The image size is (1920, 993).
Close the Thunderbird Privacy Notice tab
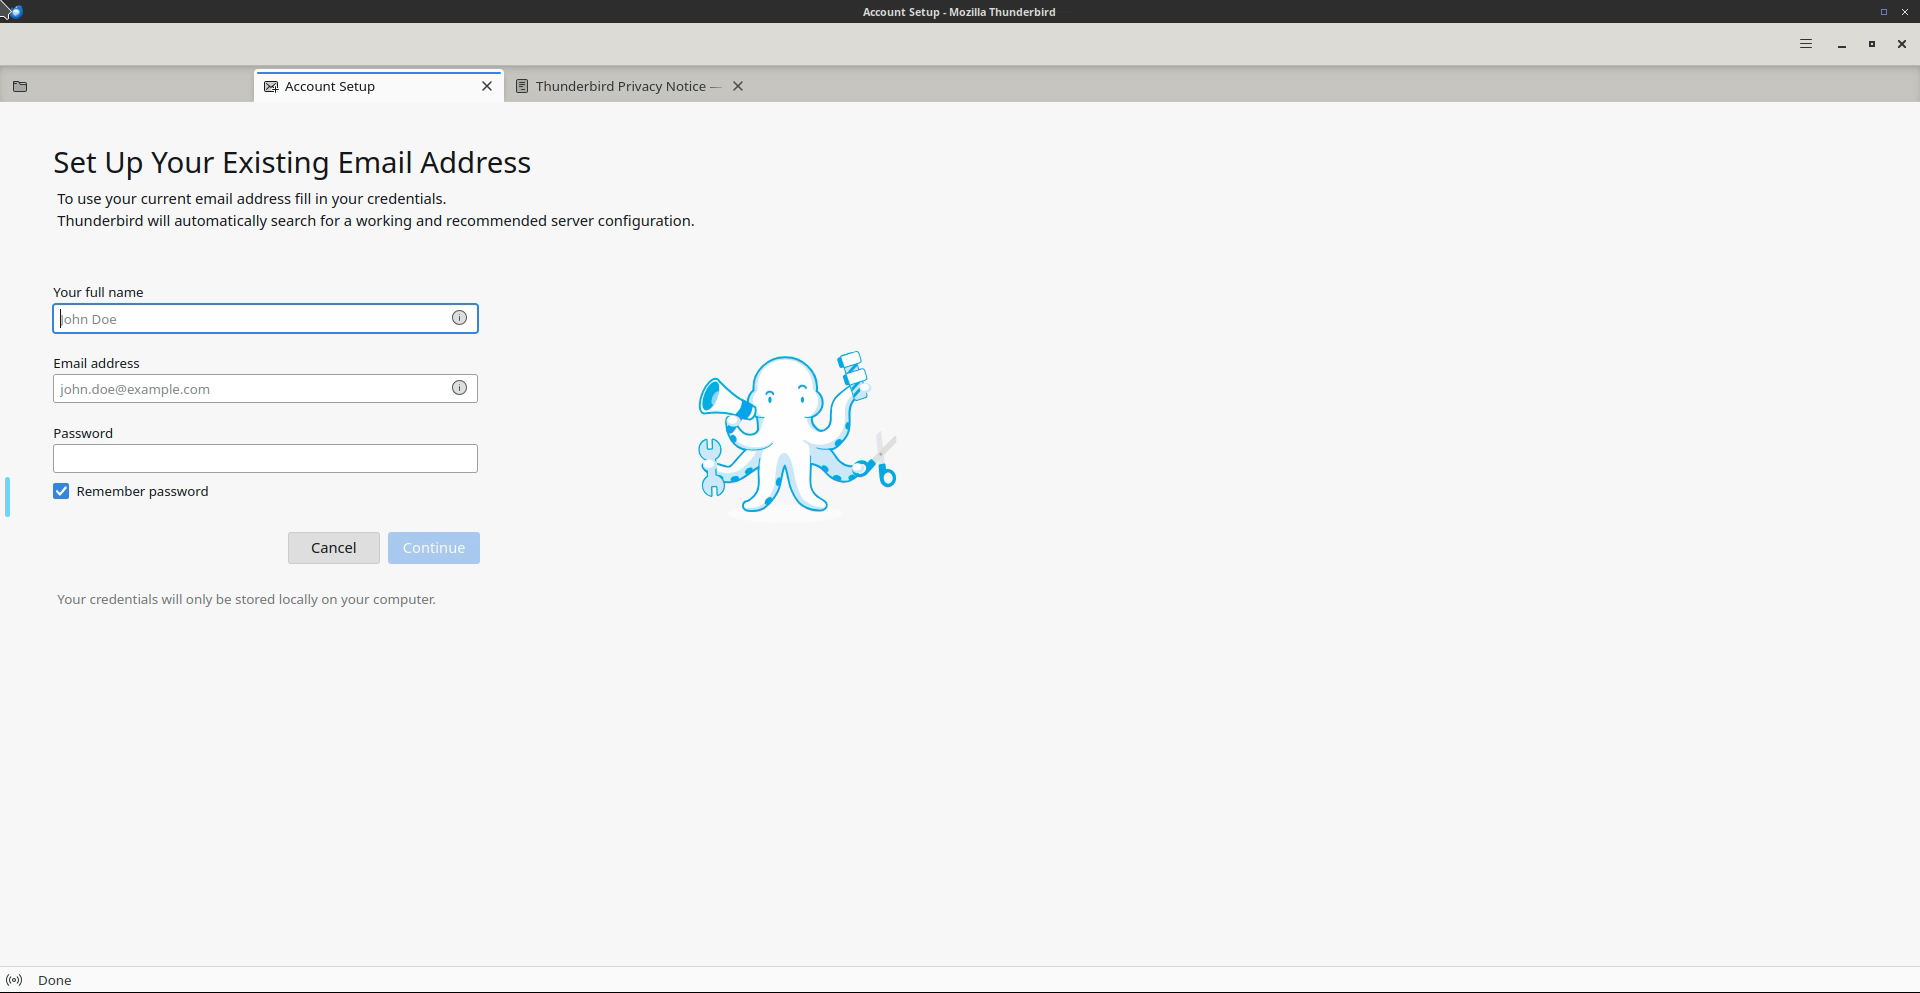738,86
